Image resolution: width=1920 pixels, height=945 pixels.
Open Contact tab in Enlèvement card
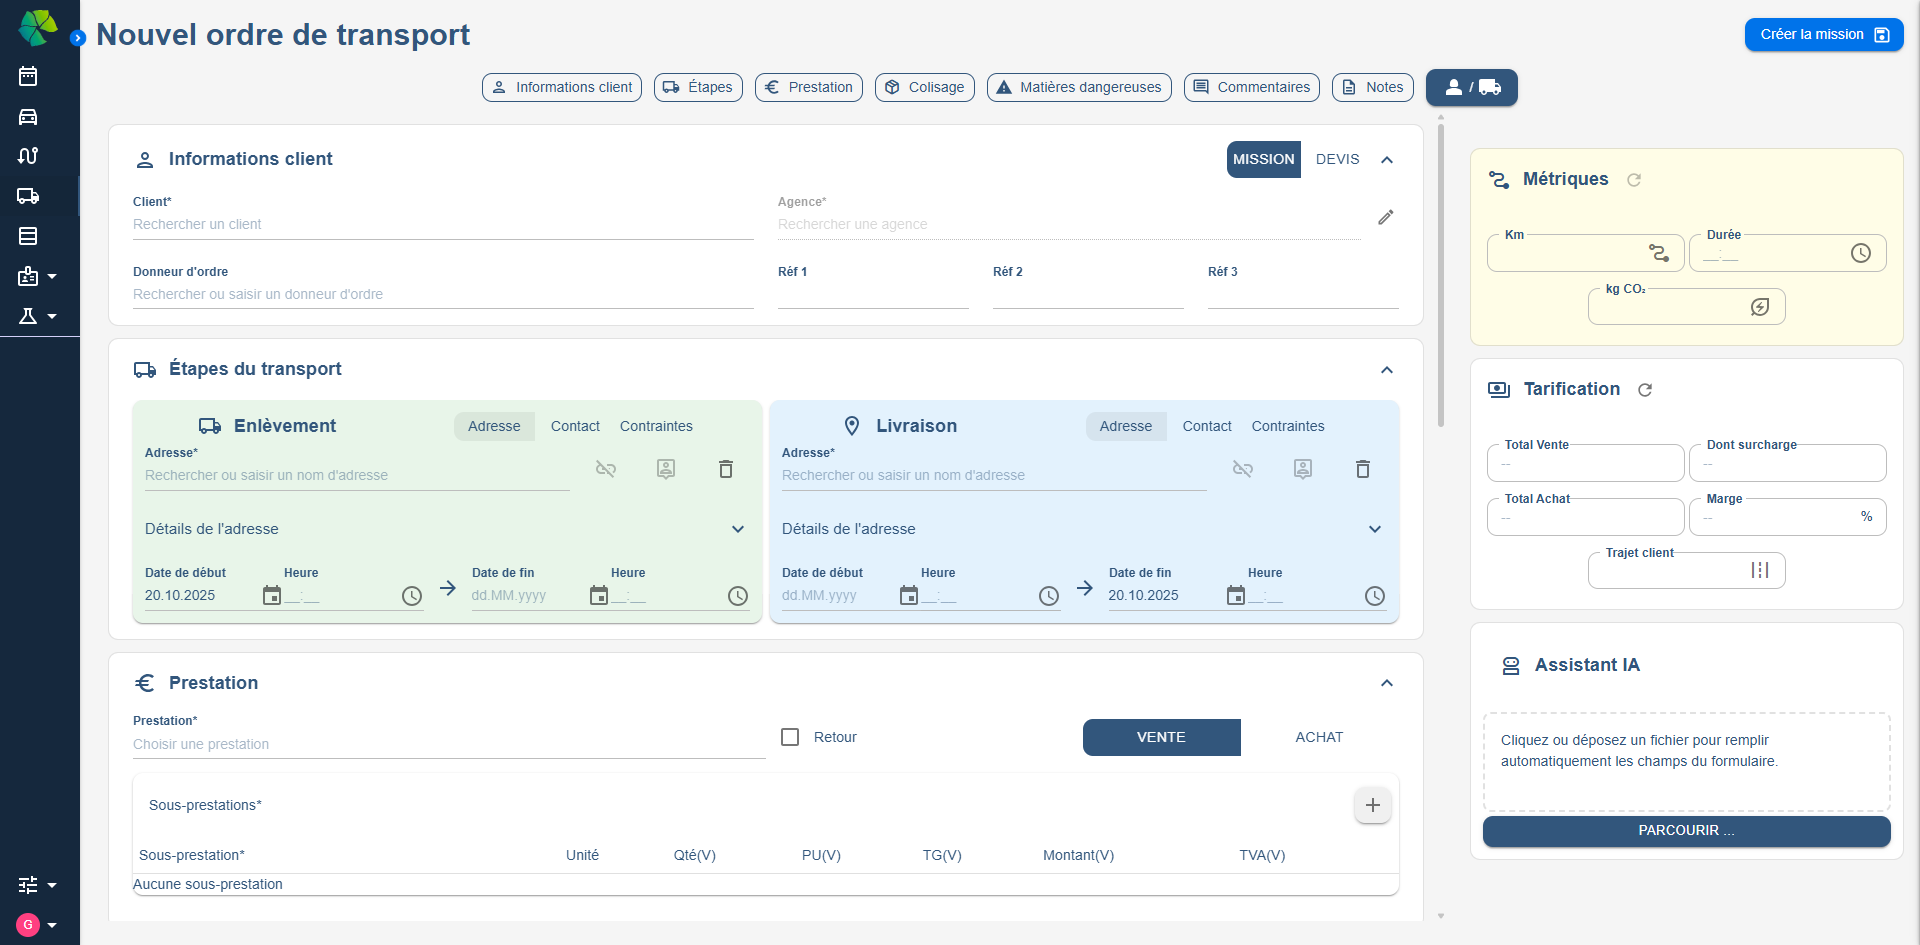575,426
